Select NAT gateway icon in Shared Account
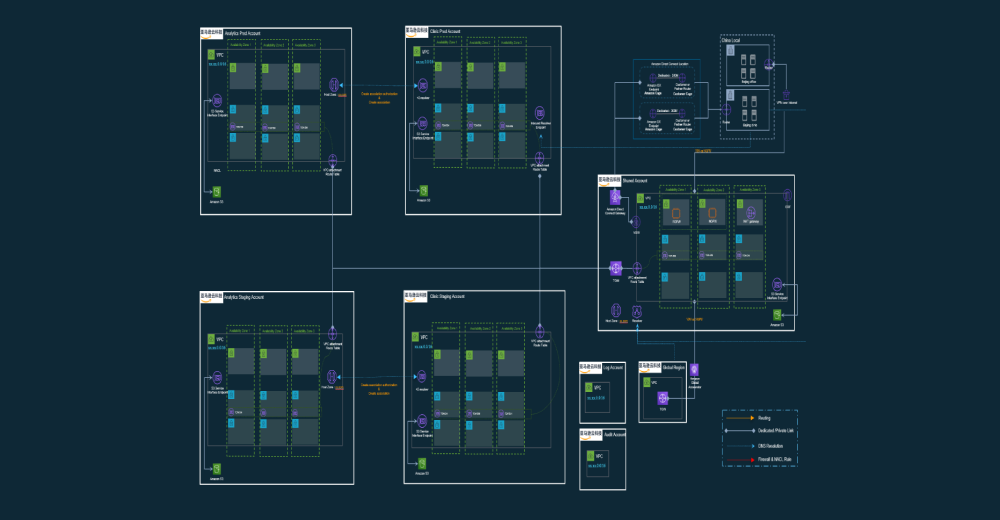 [751, 212]
